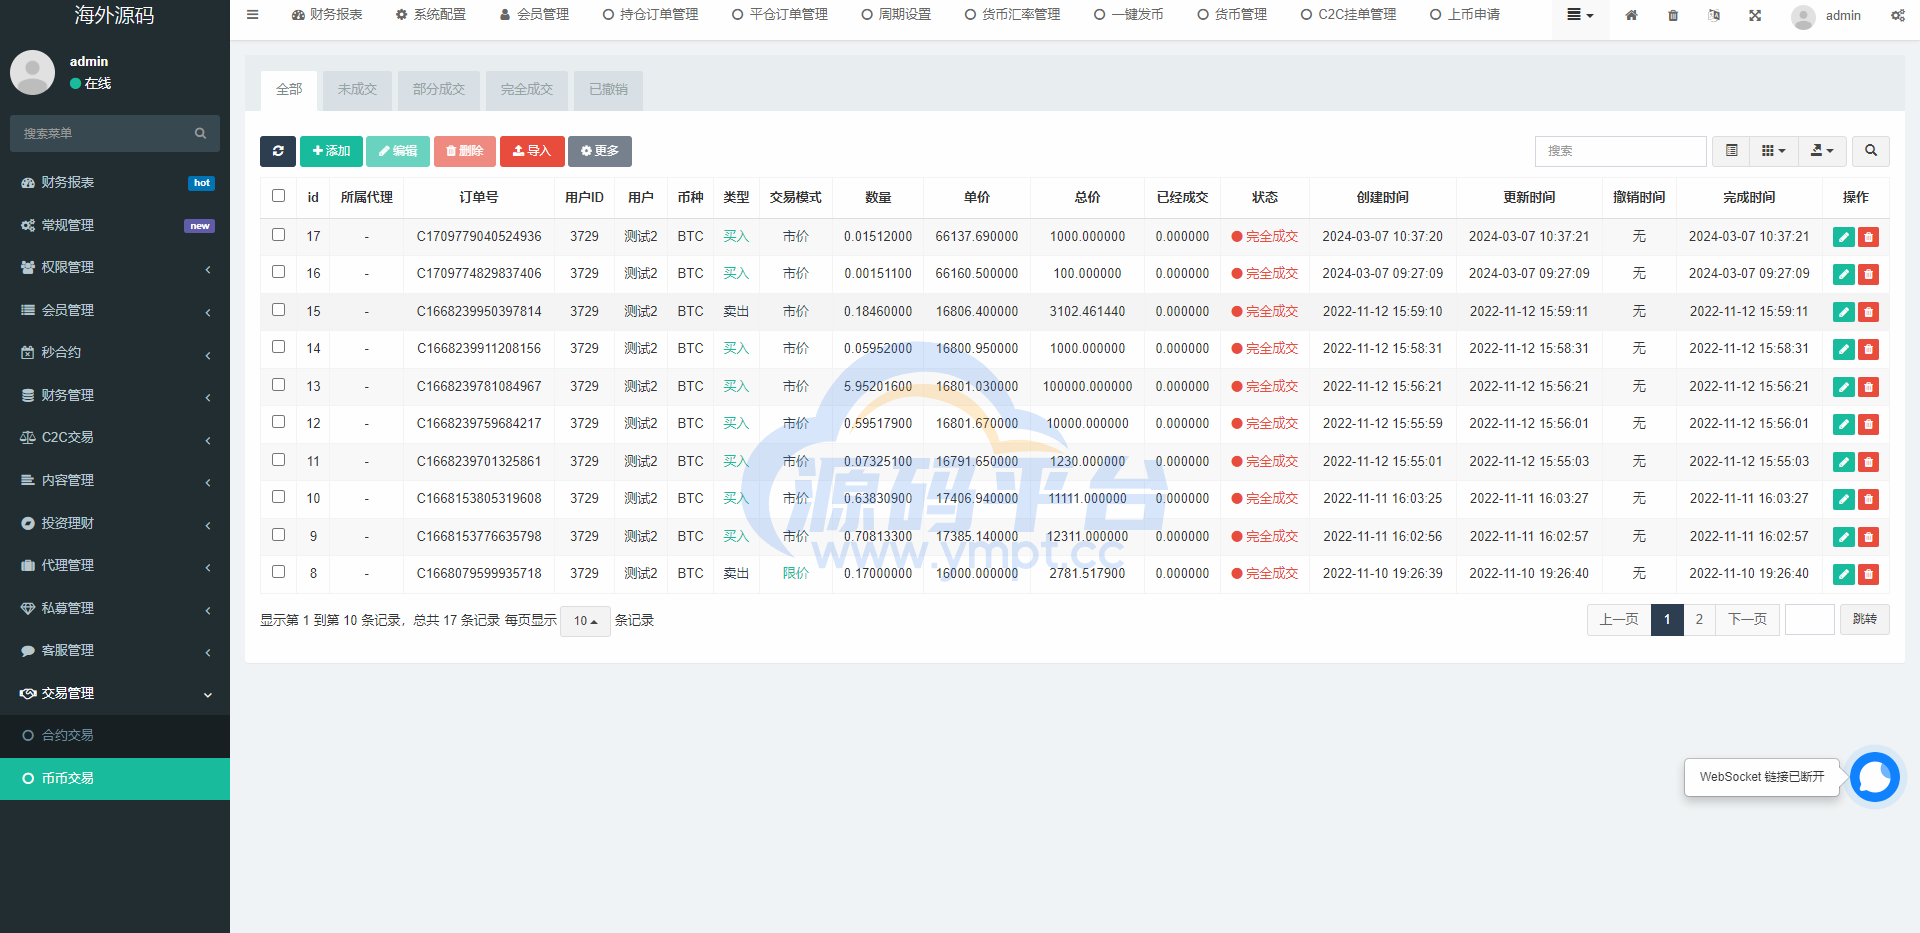1920x933 pixels.
Task: Click the 导入 import button
Action: [532, 151]
